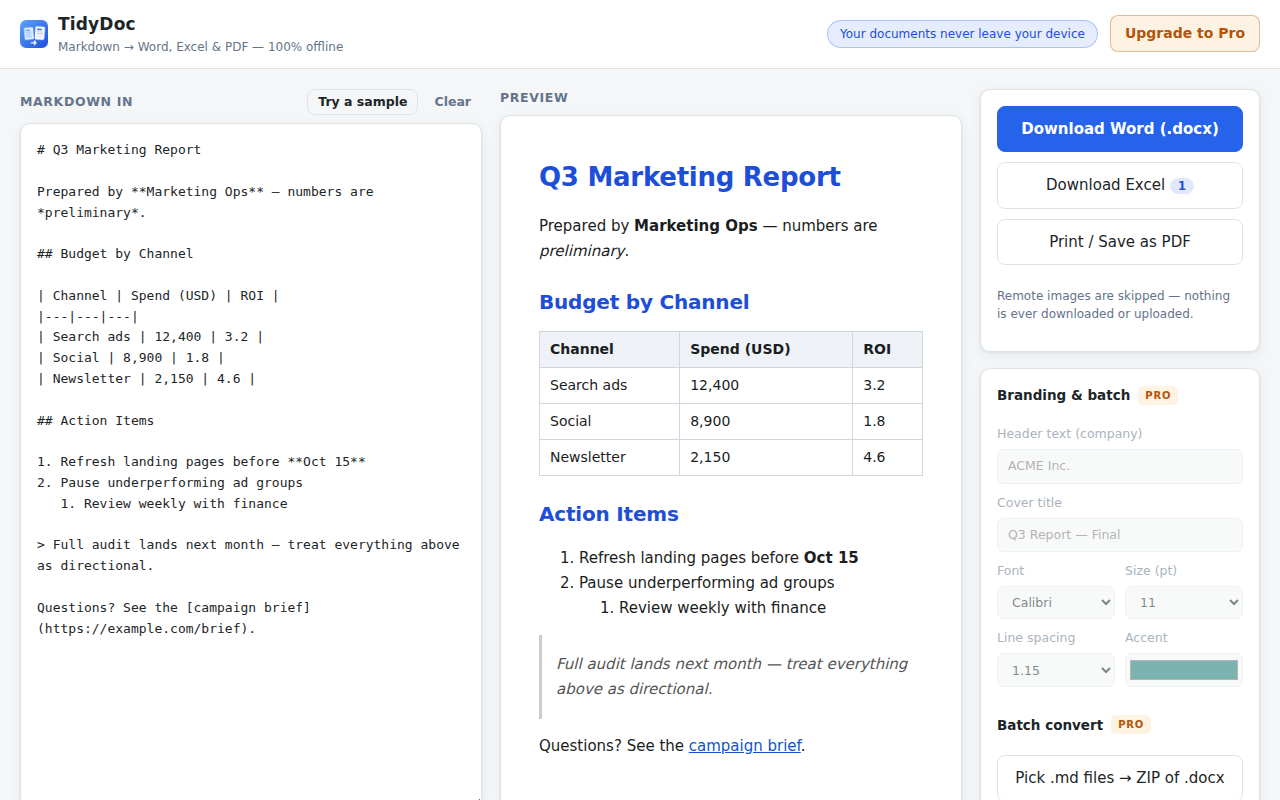Open the Accent color swatch picker
Viewport: 1280px width, 800px height.
click(1184, 670)
